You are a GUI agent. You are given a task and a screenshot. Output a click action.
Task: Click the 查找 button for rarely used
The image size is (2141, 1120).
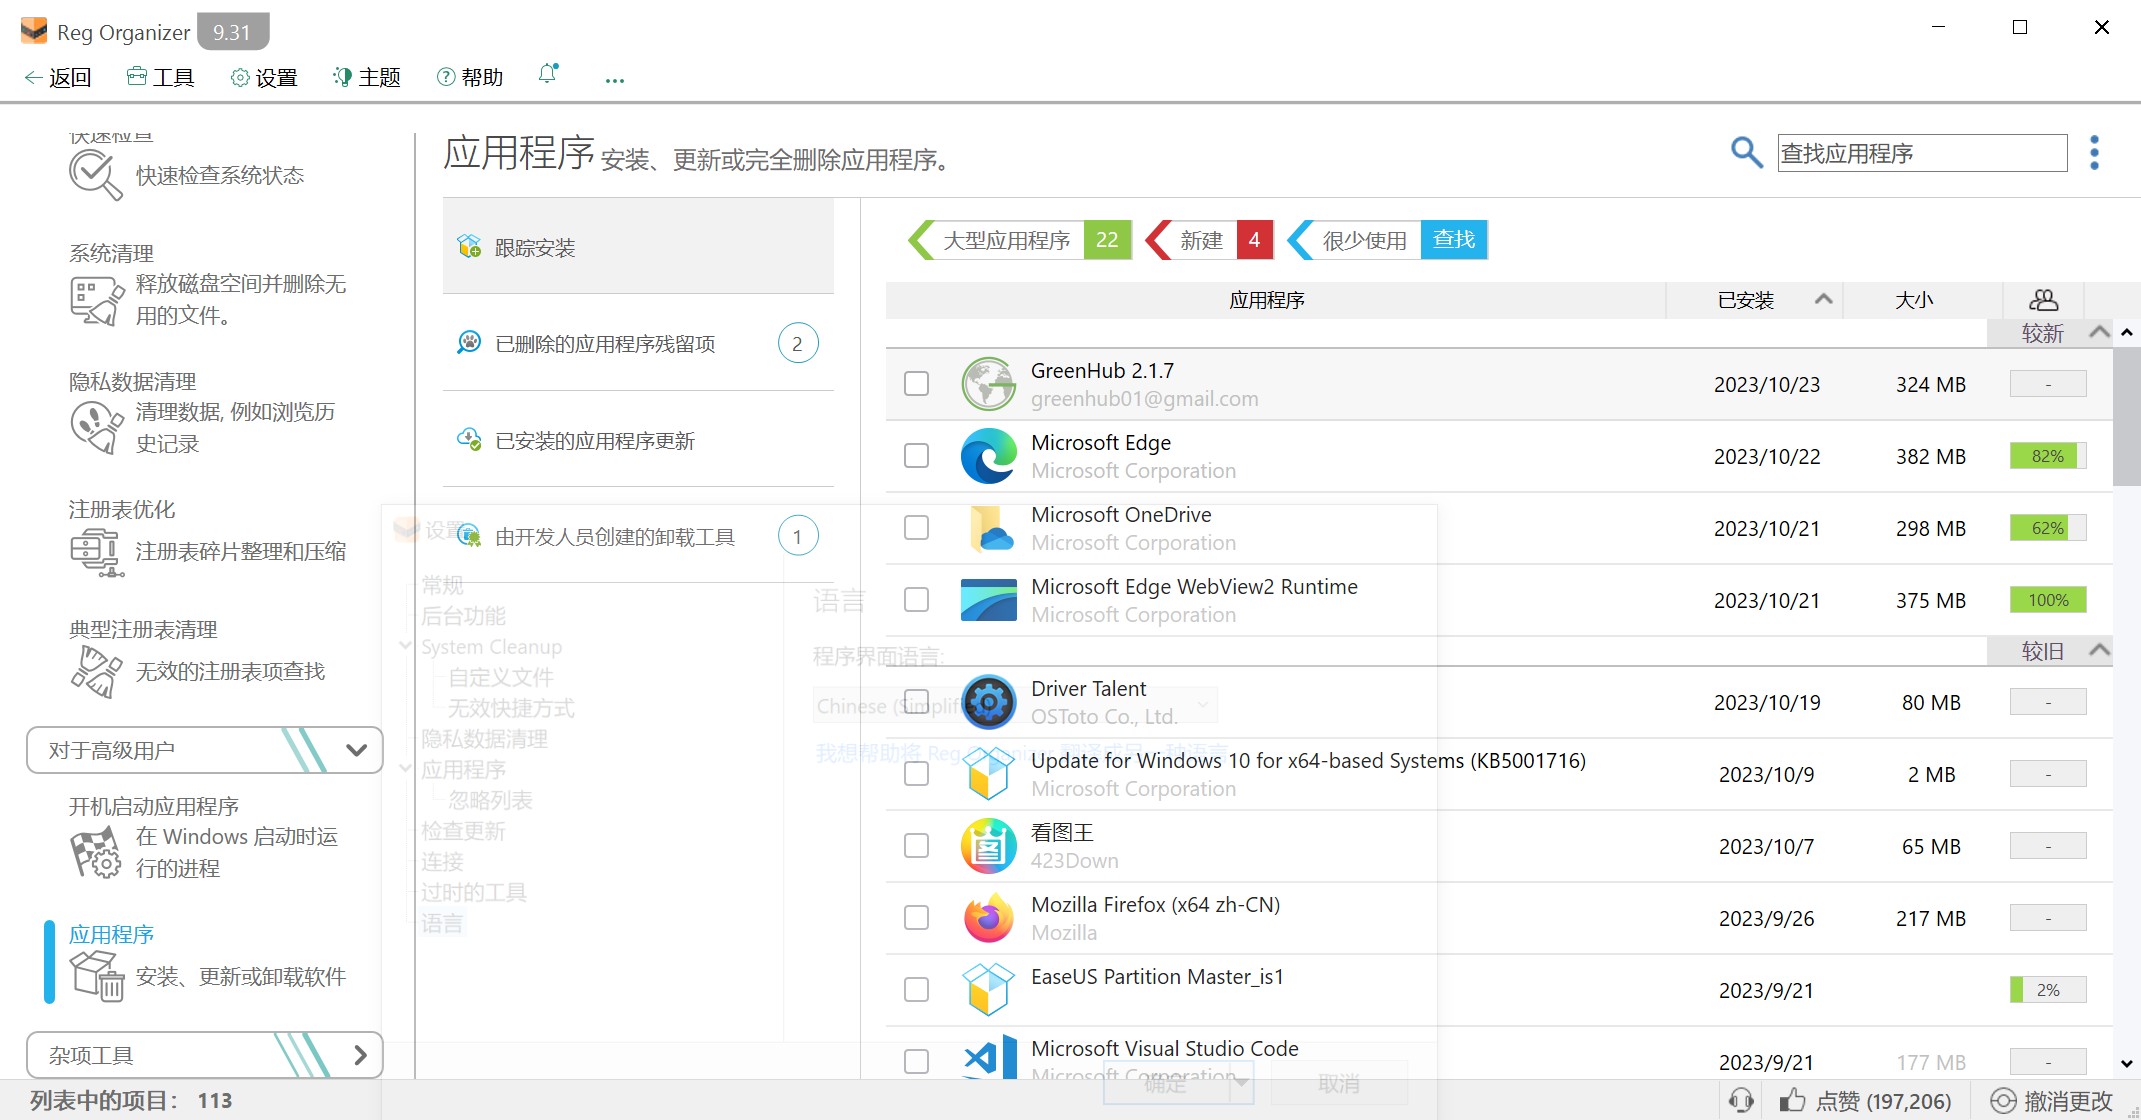point(1454,240)
